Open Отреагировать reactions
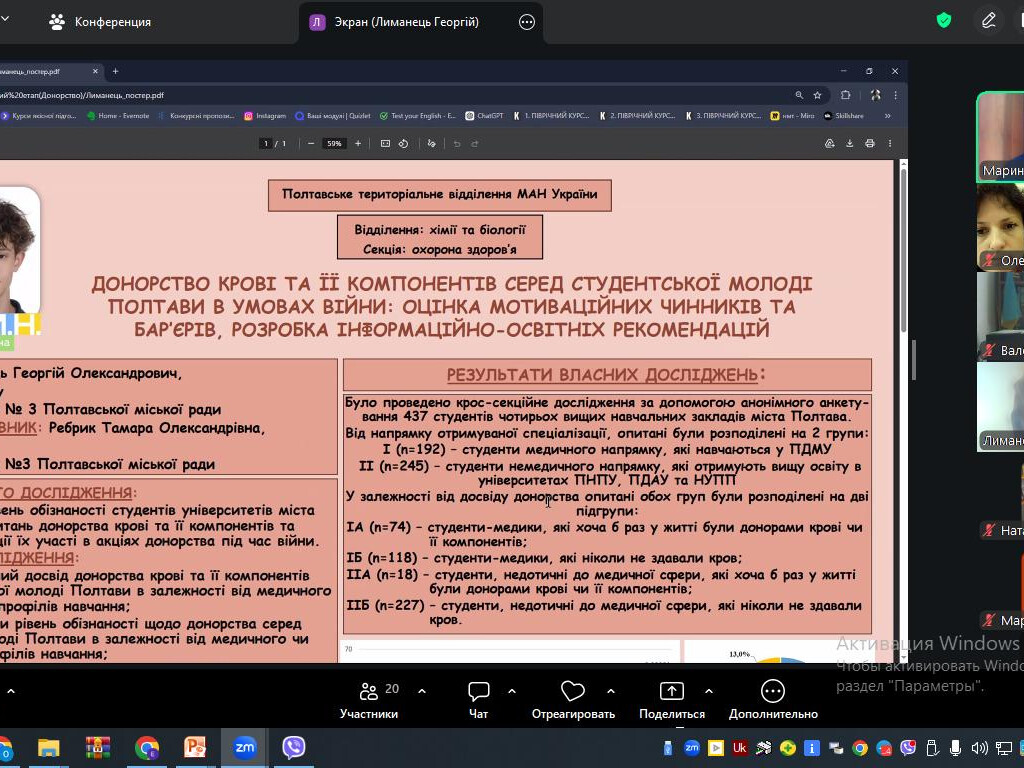The width and height of the screenshot is (1024, 768). pos(573,700)
